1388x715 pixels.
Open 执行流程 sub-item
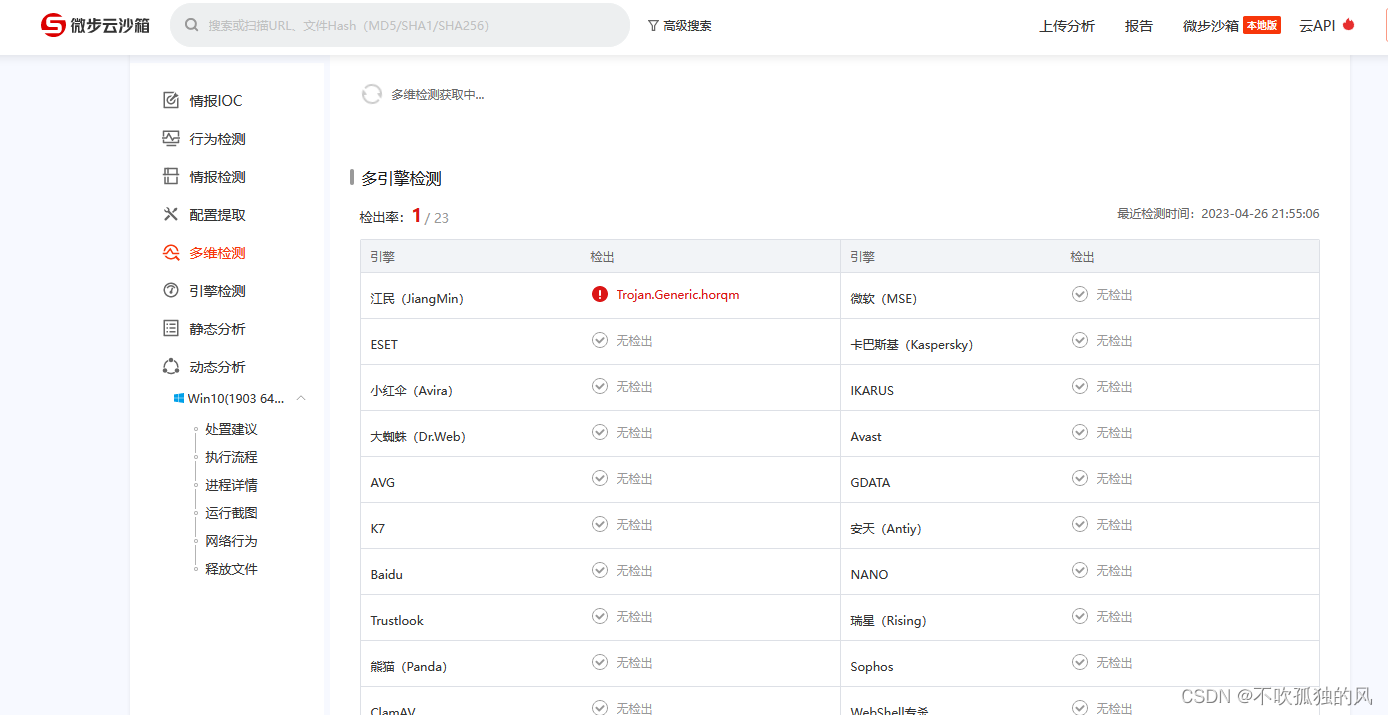pos(231,457)
